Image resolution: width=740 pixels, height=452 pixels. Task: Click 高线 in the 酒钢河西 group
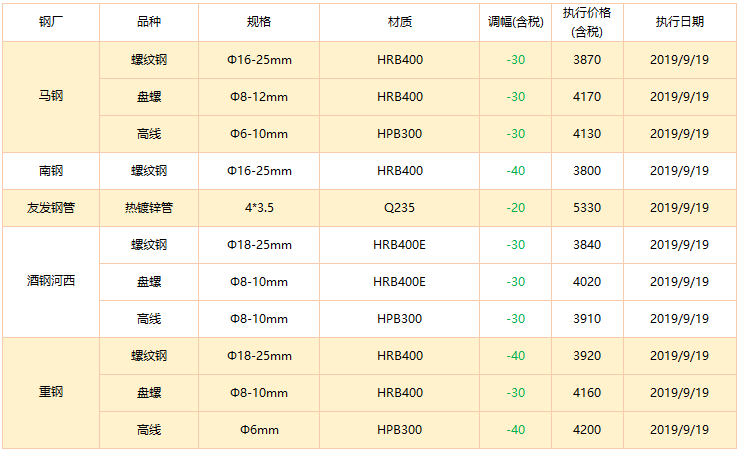[x=149, y=319]
